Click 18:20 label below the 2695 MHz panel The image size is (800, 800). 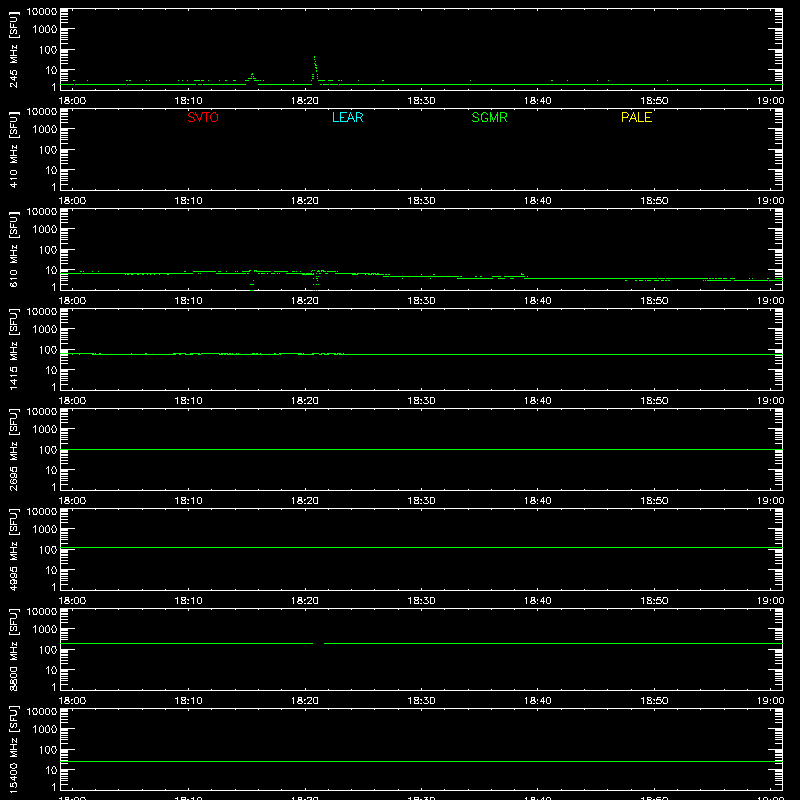305,501
